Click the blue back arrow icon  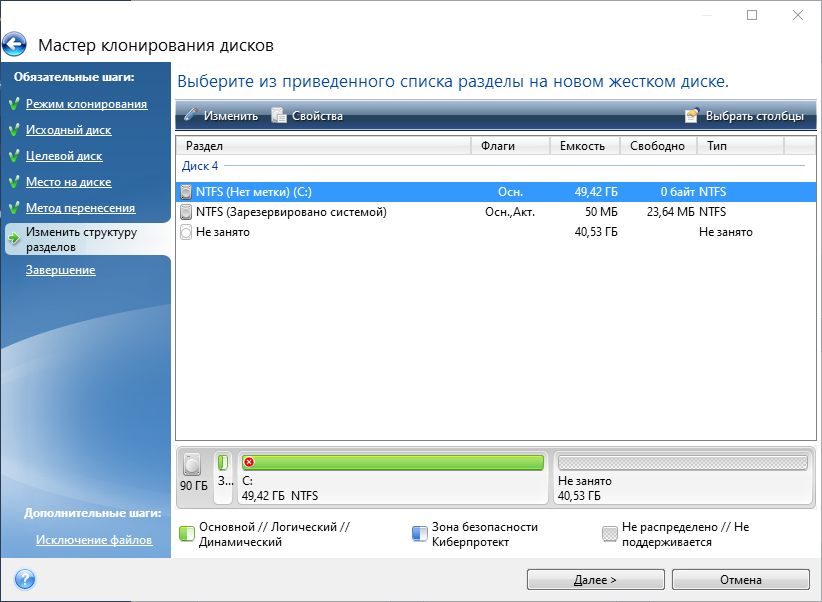tap(15, 45)
